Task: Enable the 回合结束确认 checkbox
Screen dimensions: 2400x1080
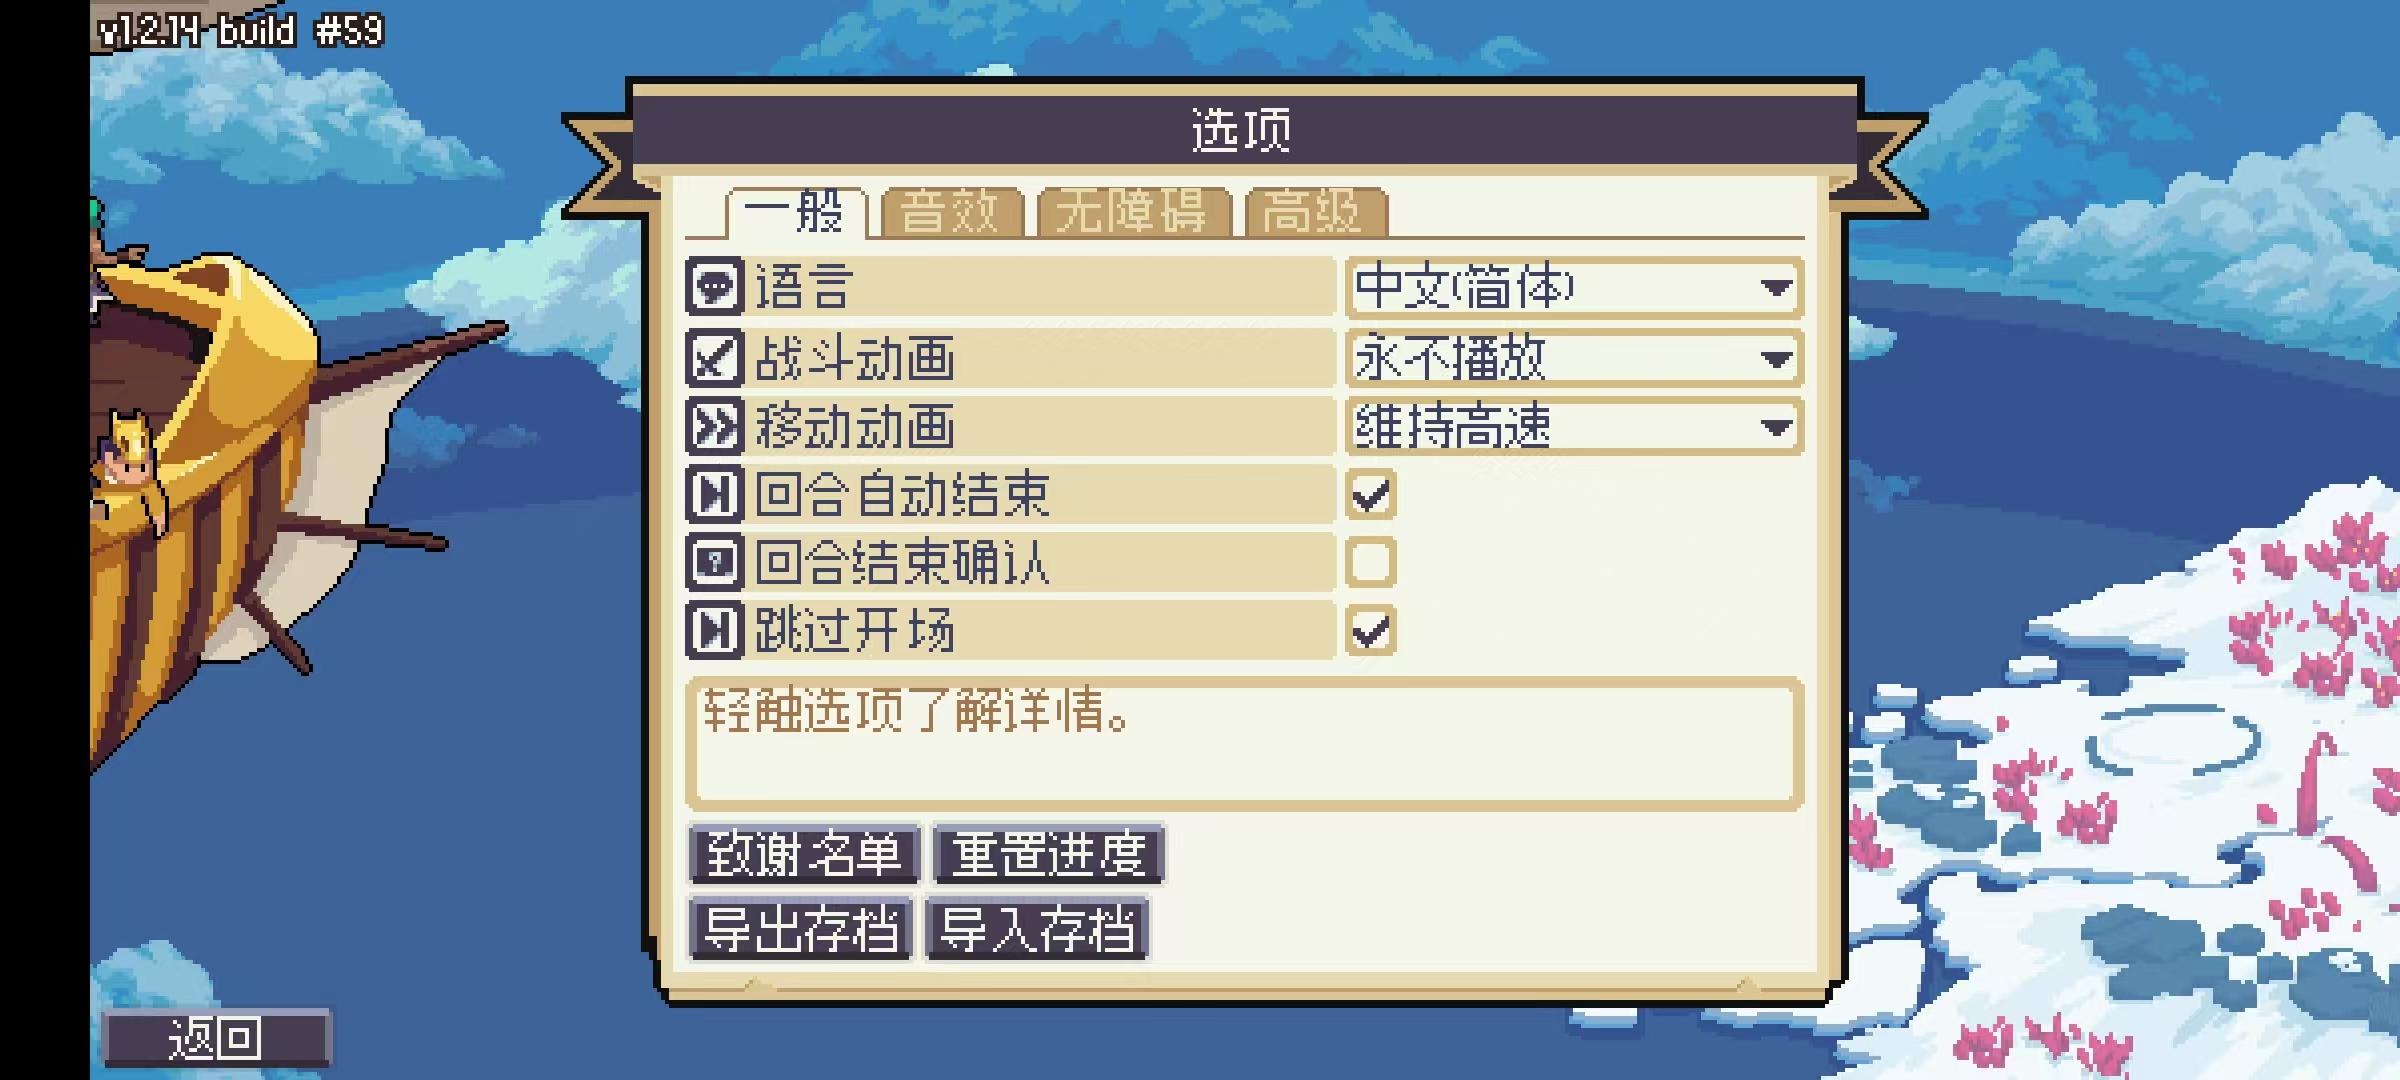Action: [x=1370, y=562]
